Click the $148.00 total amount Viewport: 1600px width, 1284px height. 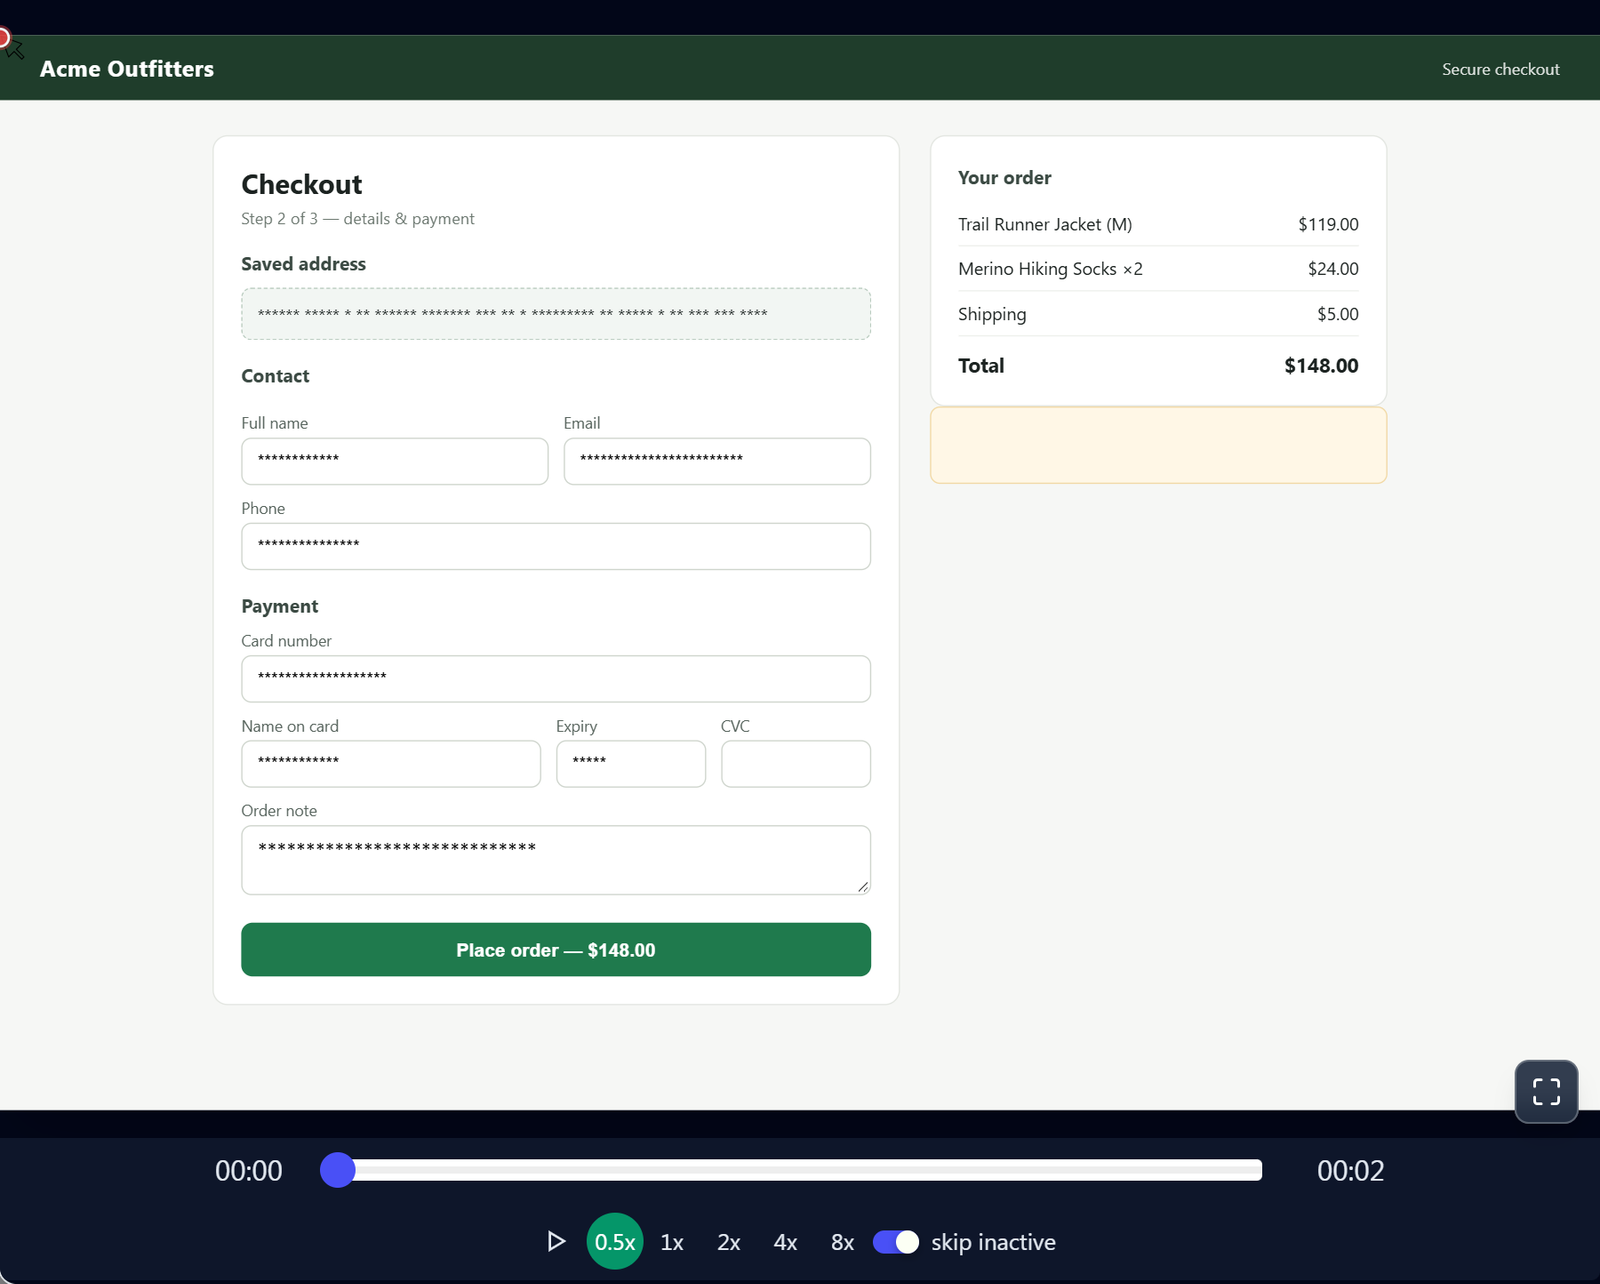point(1321,366)
